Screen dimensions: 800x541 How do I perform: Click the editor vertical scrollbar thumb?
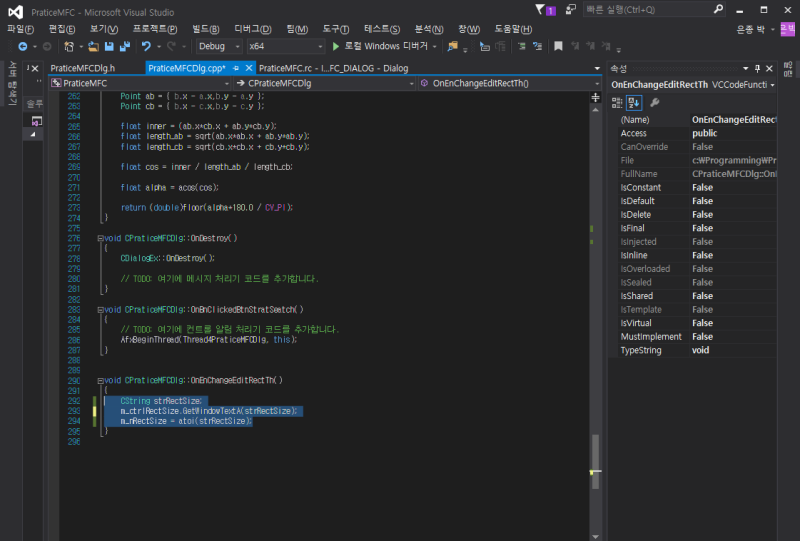coord(595,461)
